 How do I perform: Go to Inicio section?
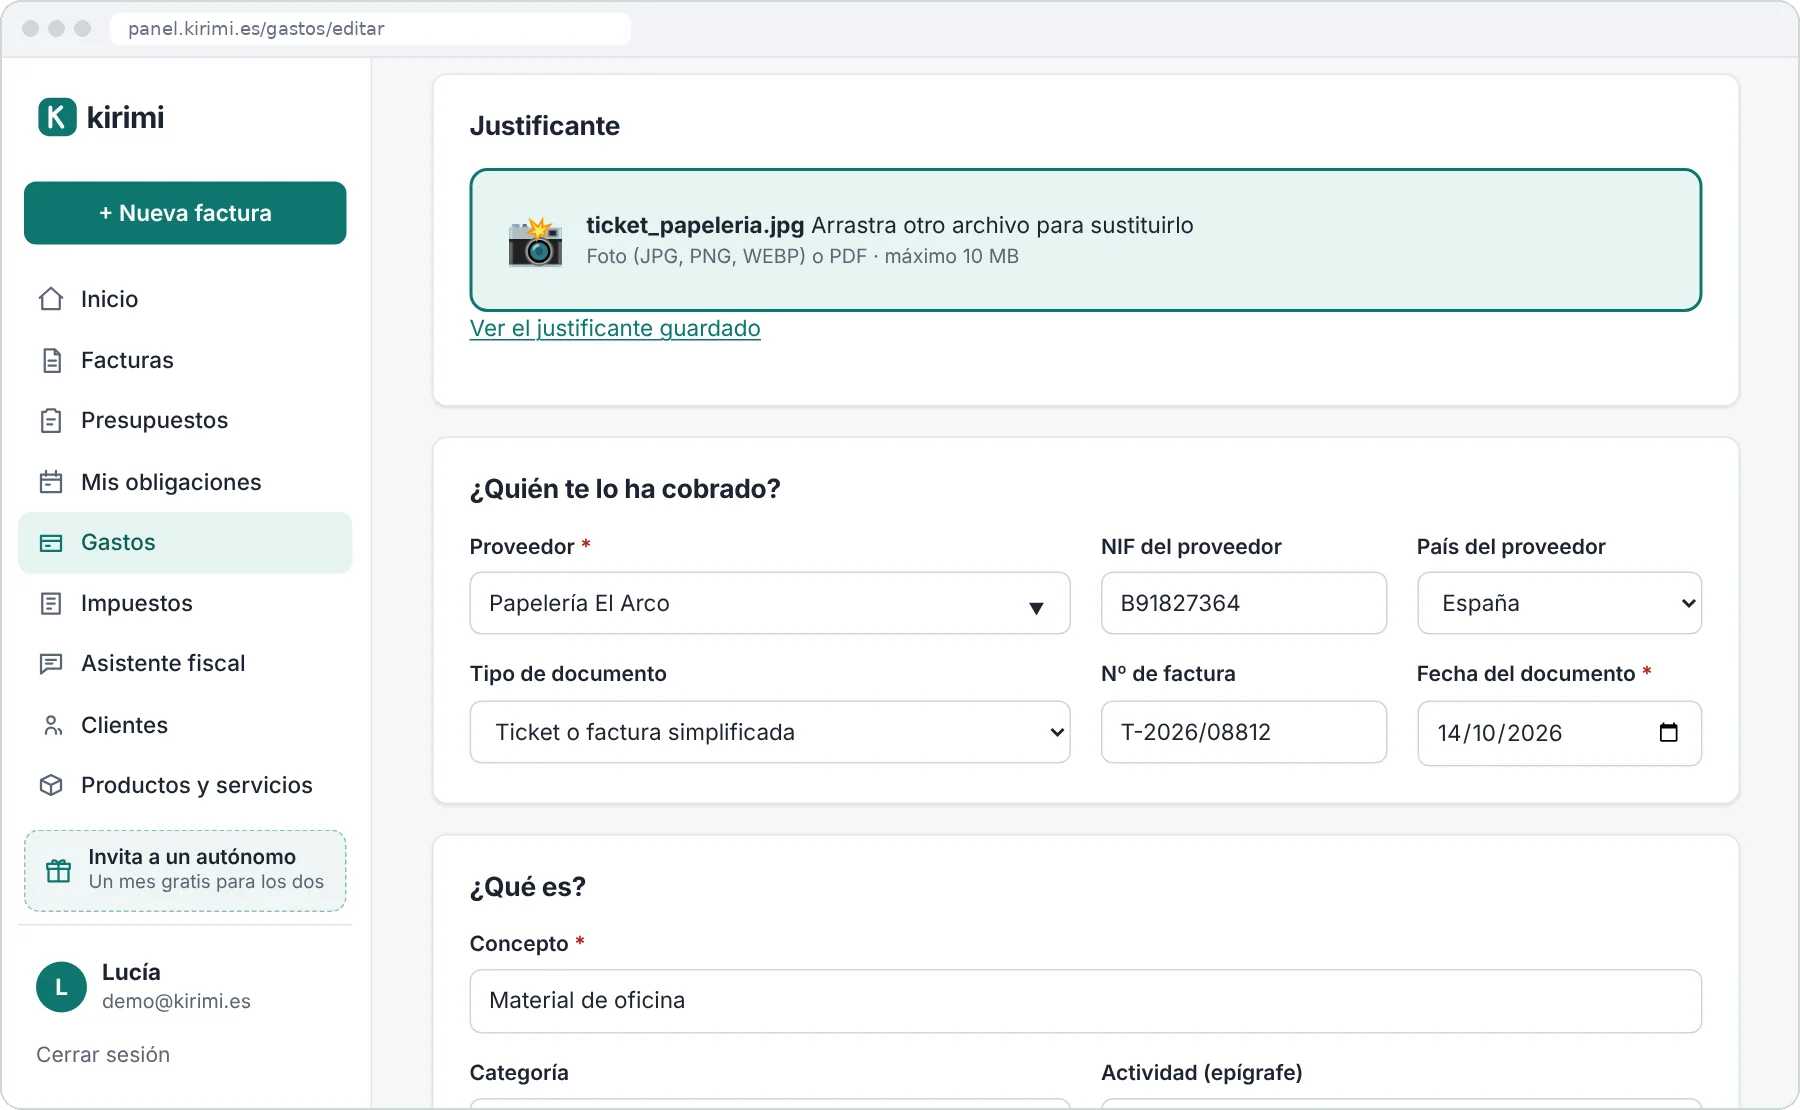tap(185, 299)
